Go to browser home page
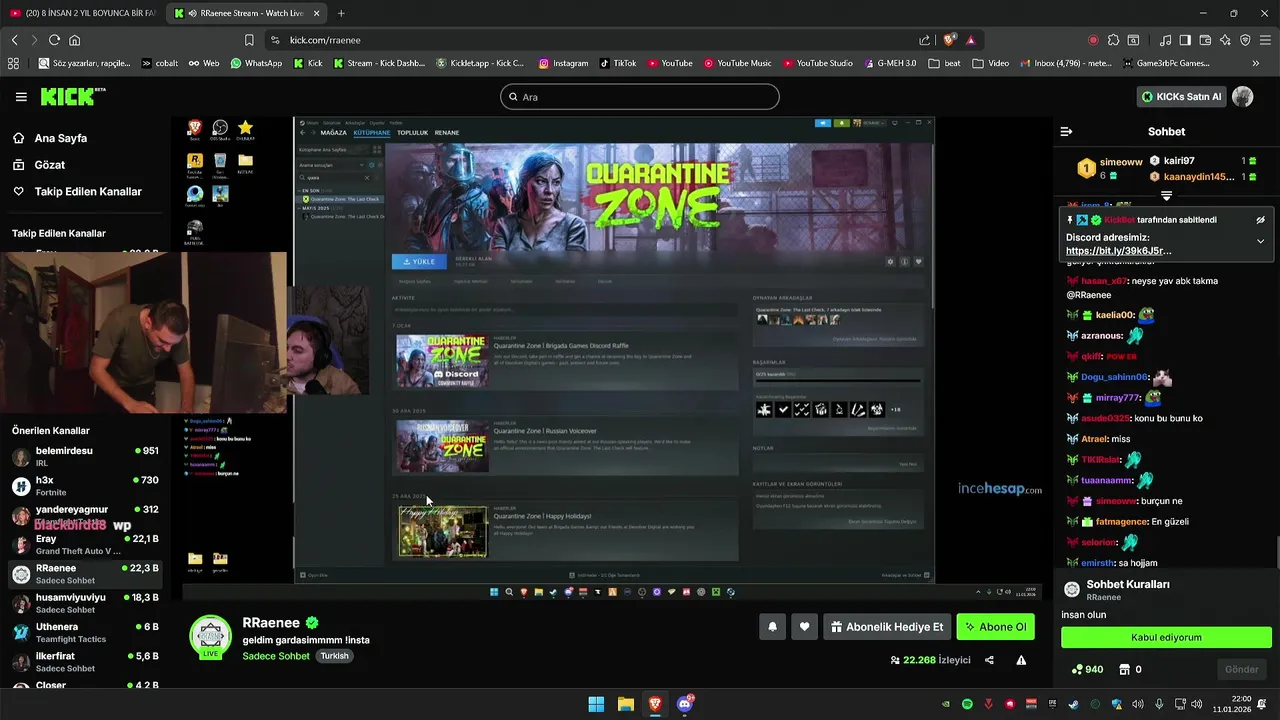Image resolution: width=1280 pixels, height=720 pixels. (74, 40)
